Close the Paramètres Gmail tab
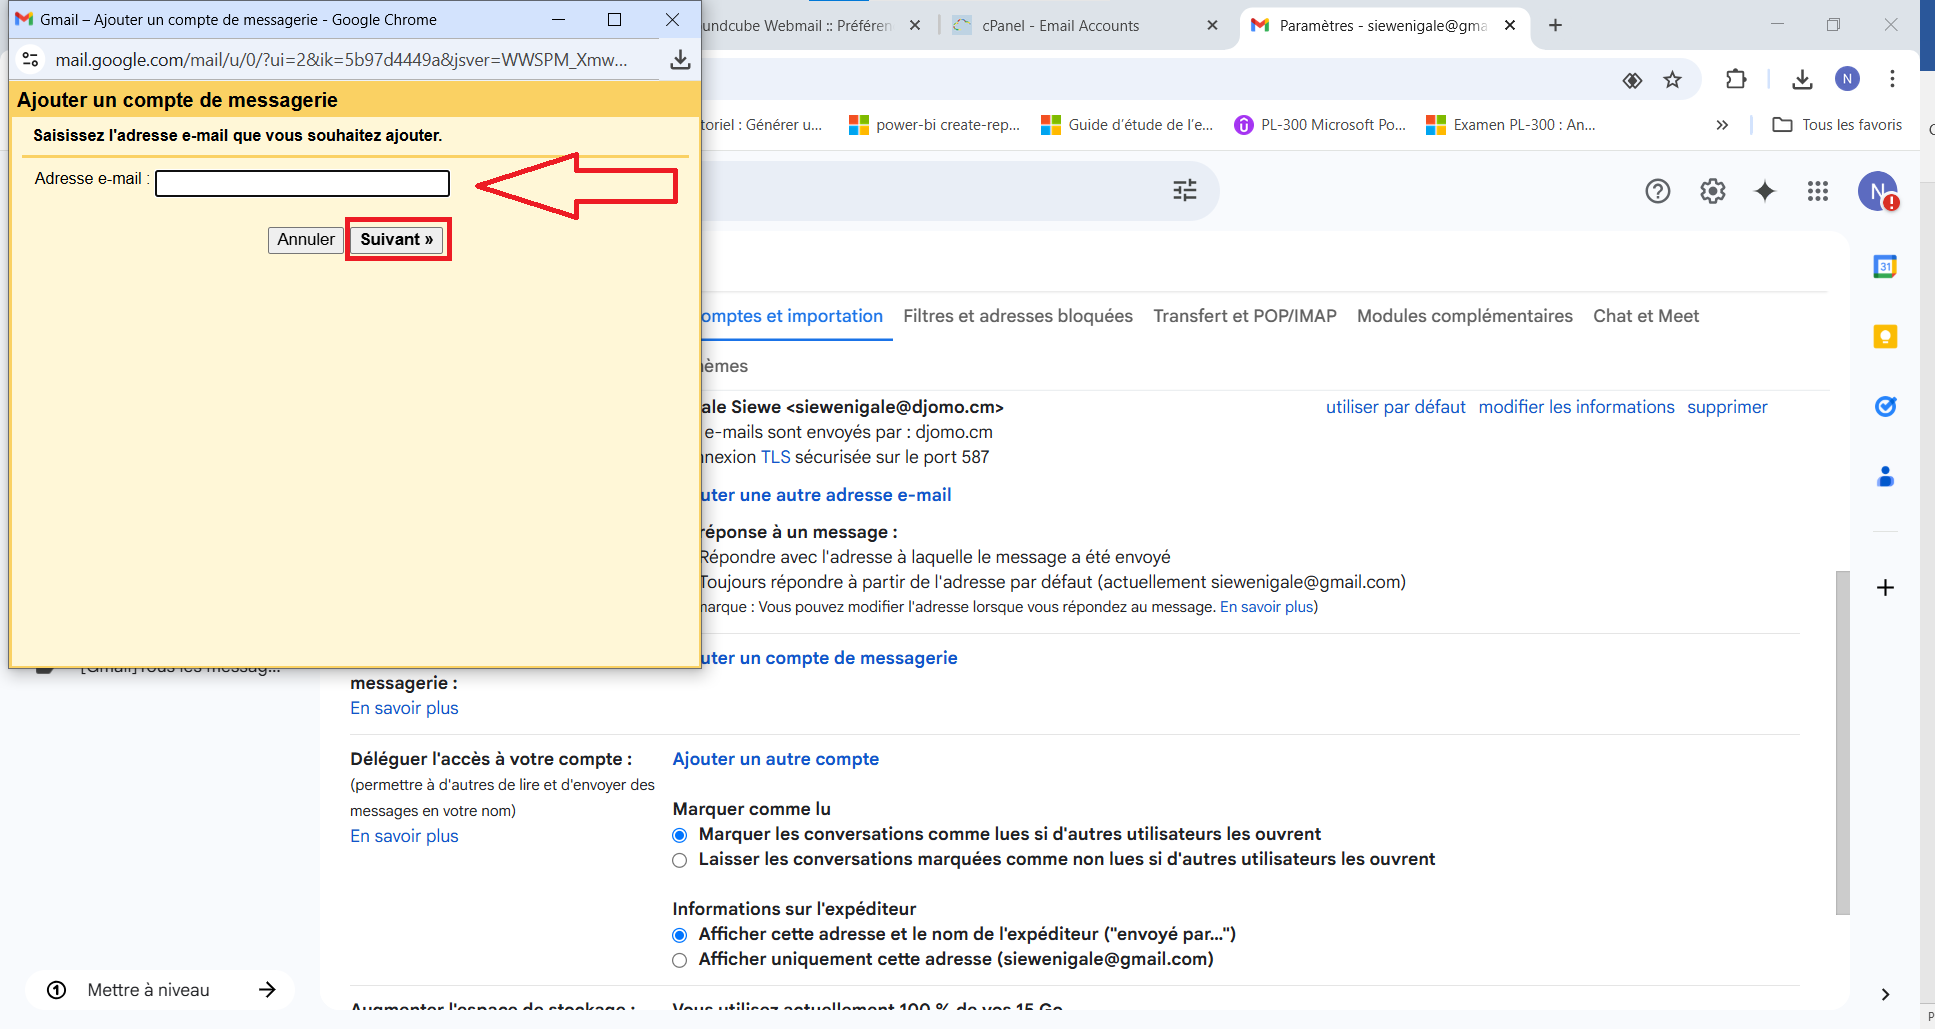1935x1029 pixels. point(1510,26)
